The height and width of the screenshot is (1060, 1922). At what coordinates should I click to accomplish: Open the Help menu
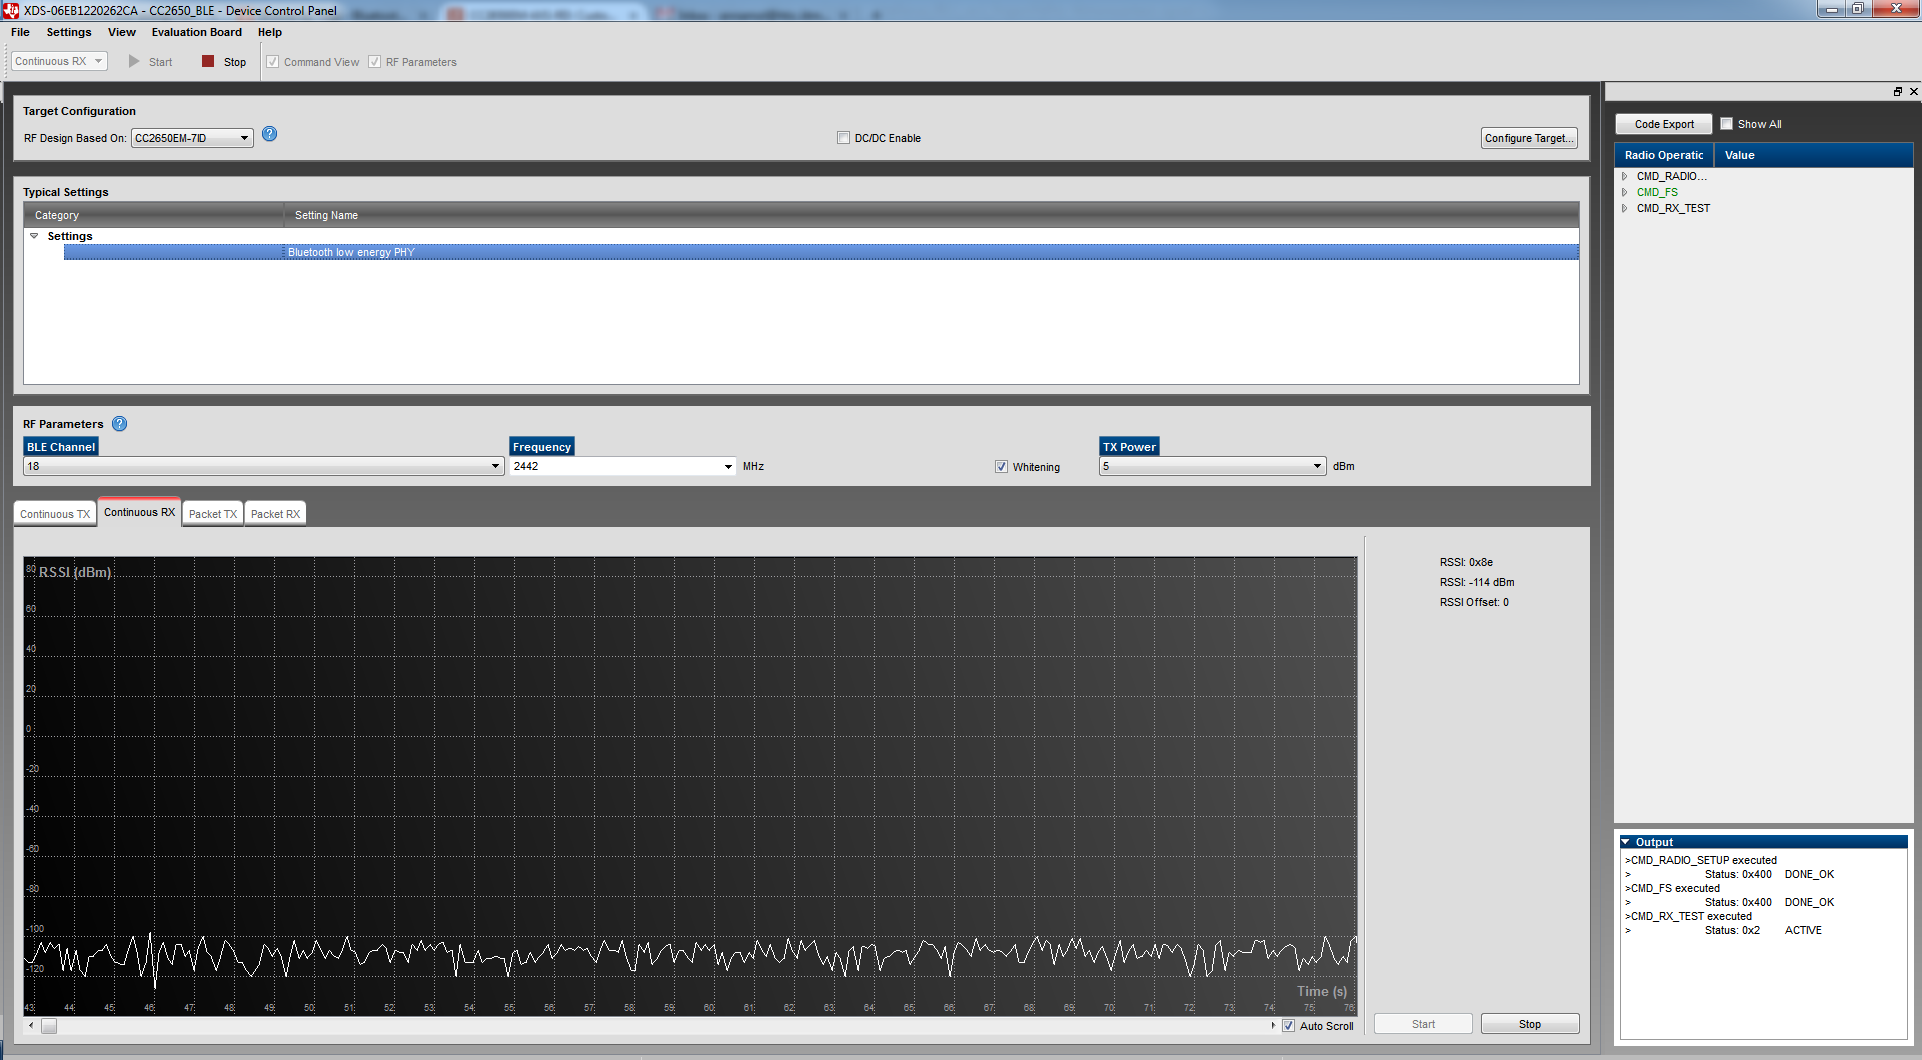[270, 32]
